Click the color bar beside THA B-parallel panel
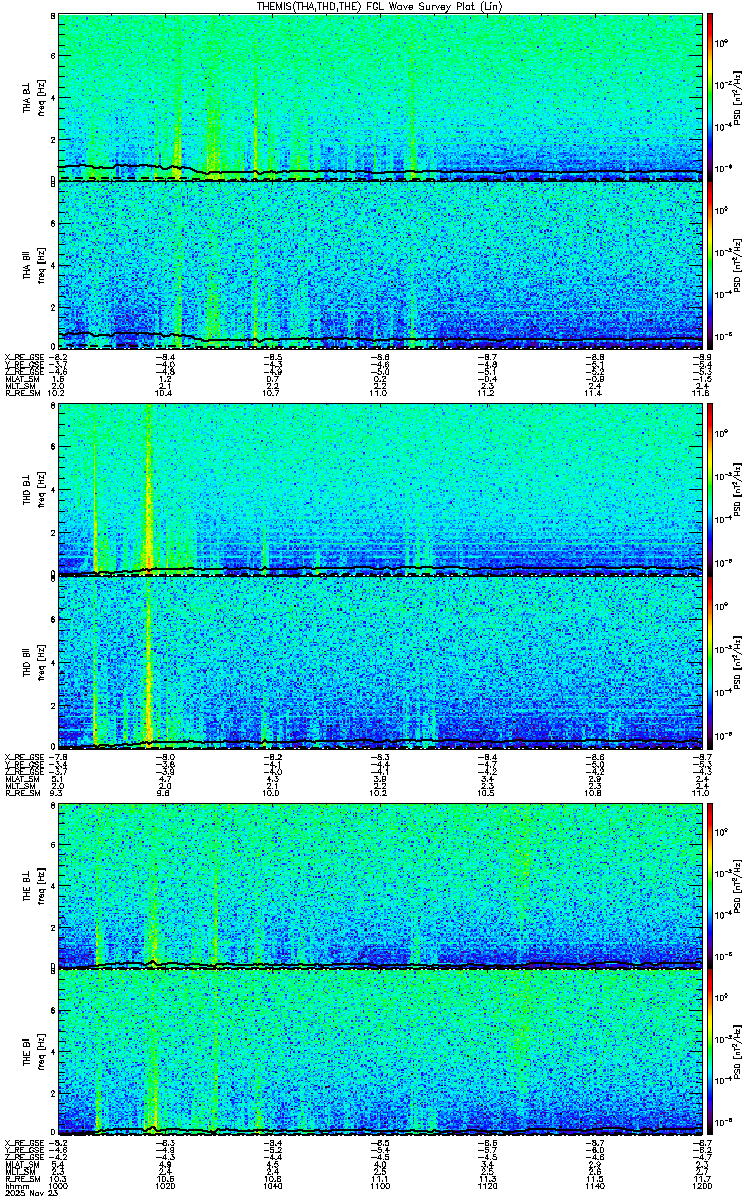Screen dimensions: 750x1200 tap(710, 265)
